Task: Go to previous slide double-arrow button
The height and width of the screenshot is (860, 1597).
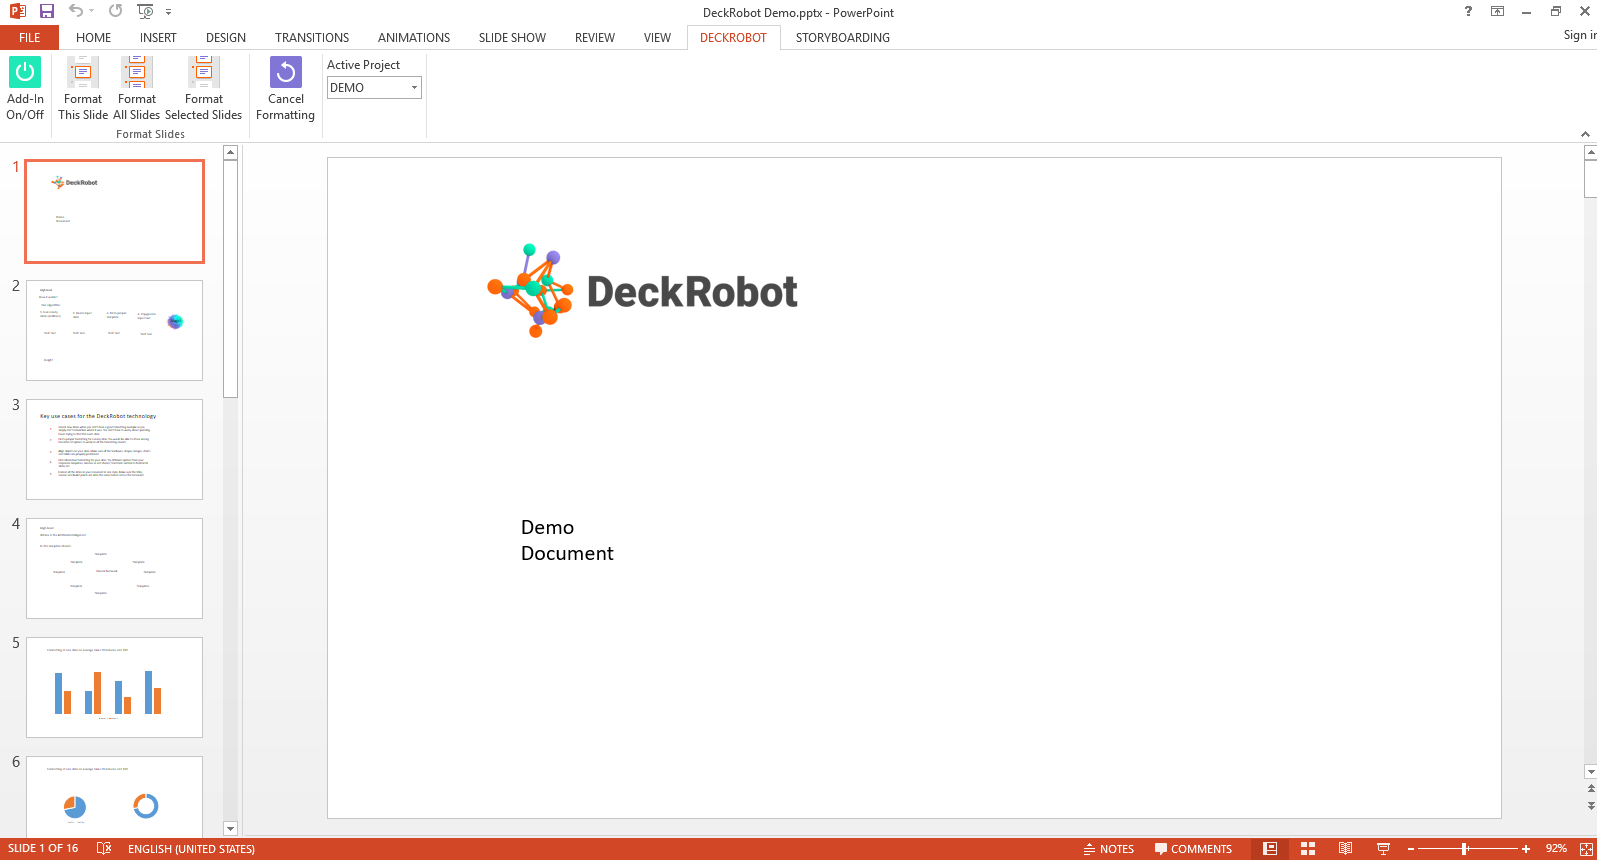Action: coord(1591,788)
